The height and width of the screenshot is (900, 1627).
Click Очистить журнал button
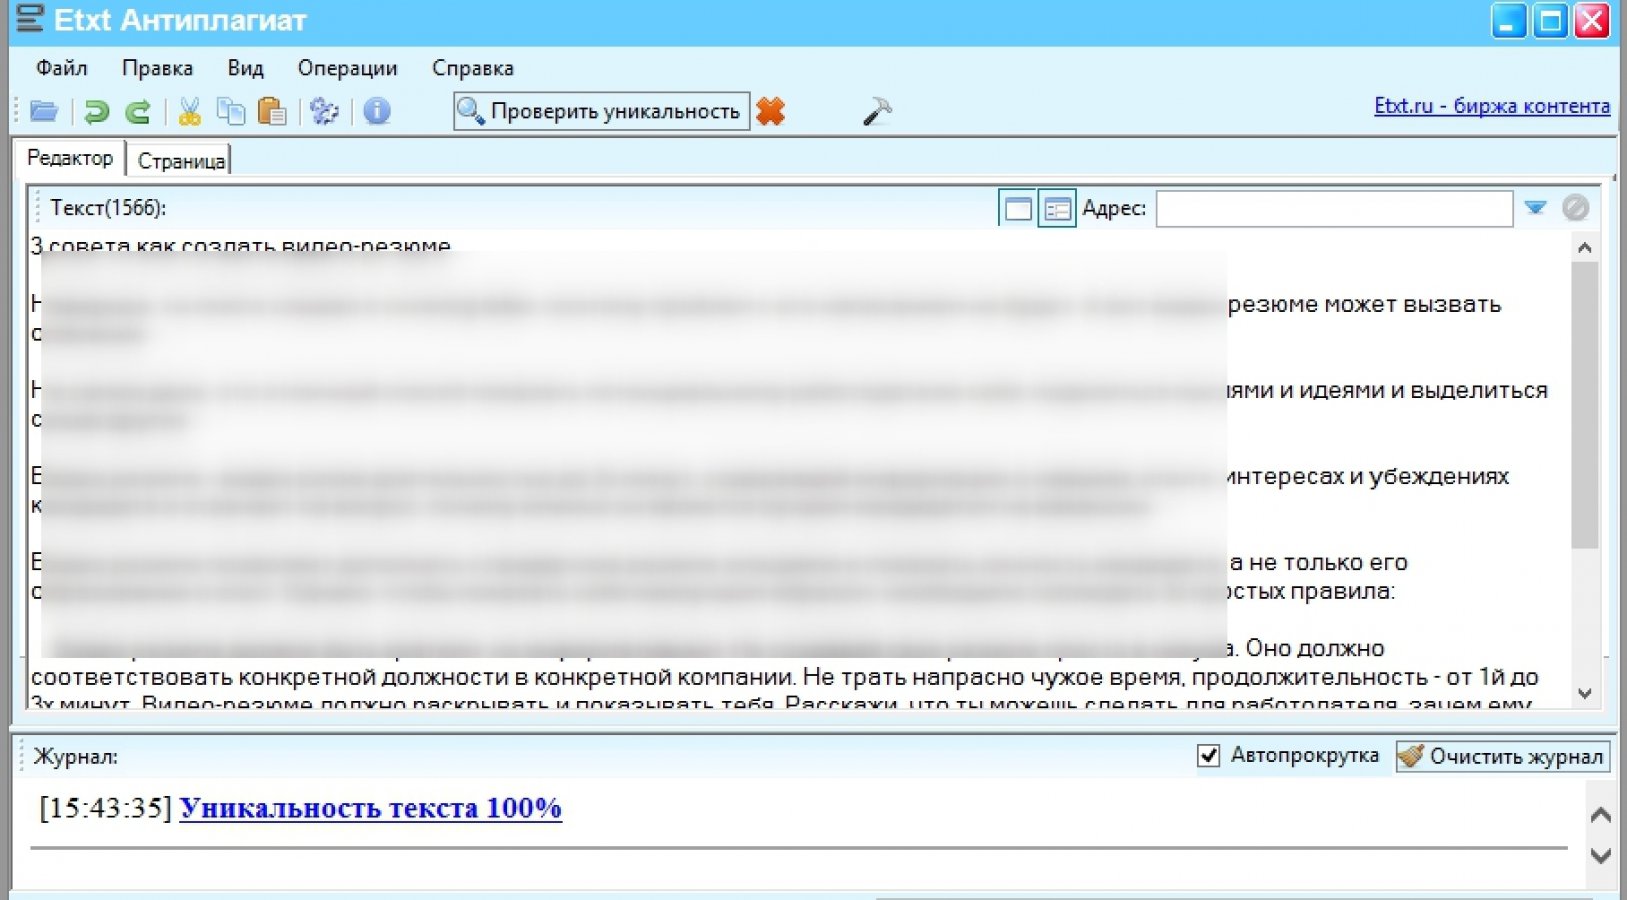pos(1502,756)
